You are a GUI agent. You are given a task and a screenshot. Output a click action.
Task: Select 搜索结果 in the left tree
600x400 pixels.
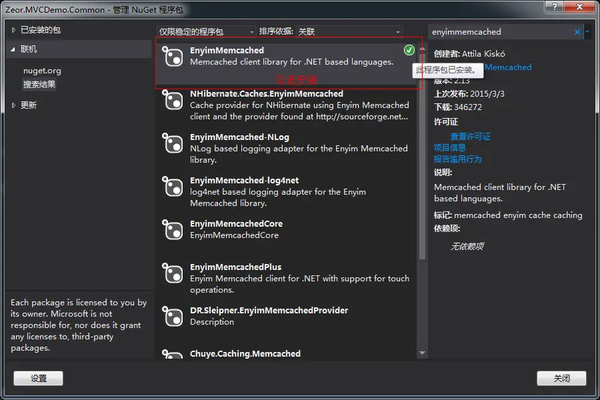point(39,84)
